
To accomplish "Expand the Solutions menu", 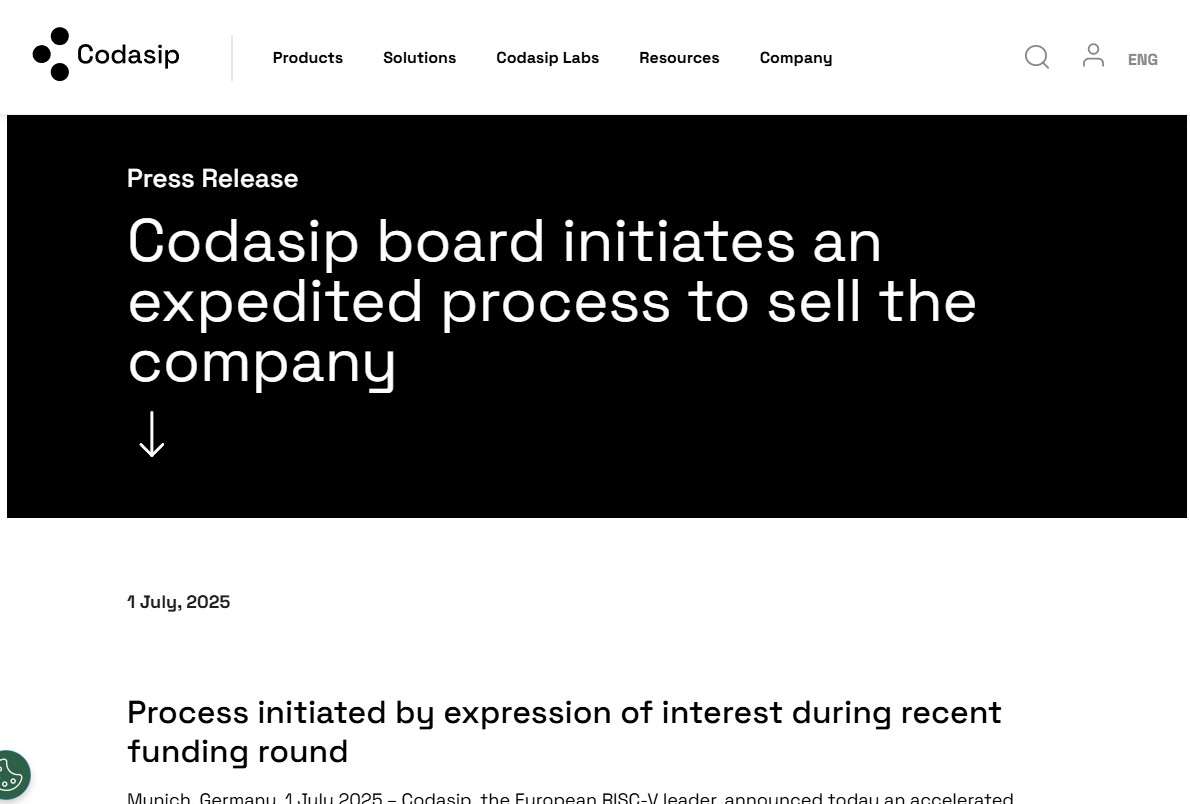I will coord(419,58).
